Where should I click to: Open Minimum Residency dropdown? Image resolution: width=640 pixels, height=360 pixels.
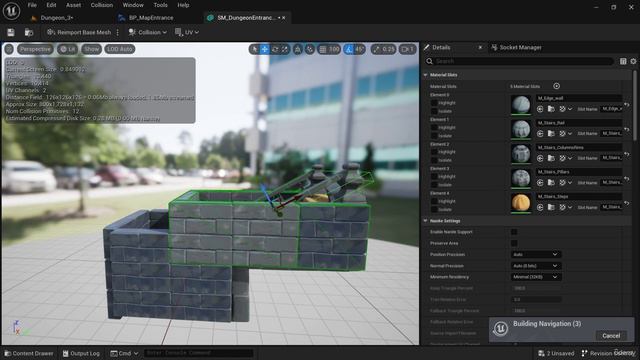coord(536,277)
